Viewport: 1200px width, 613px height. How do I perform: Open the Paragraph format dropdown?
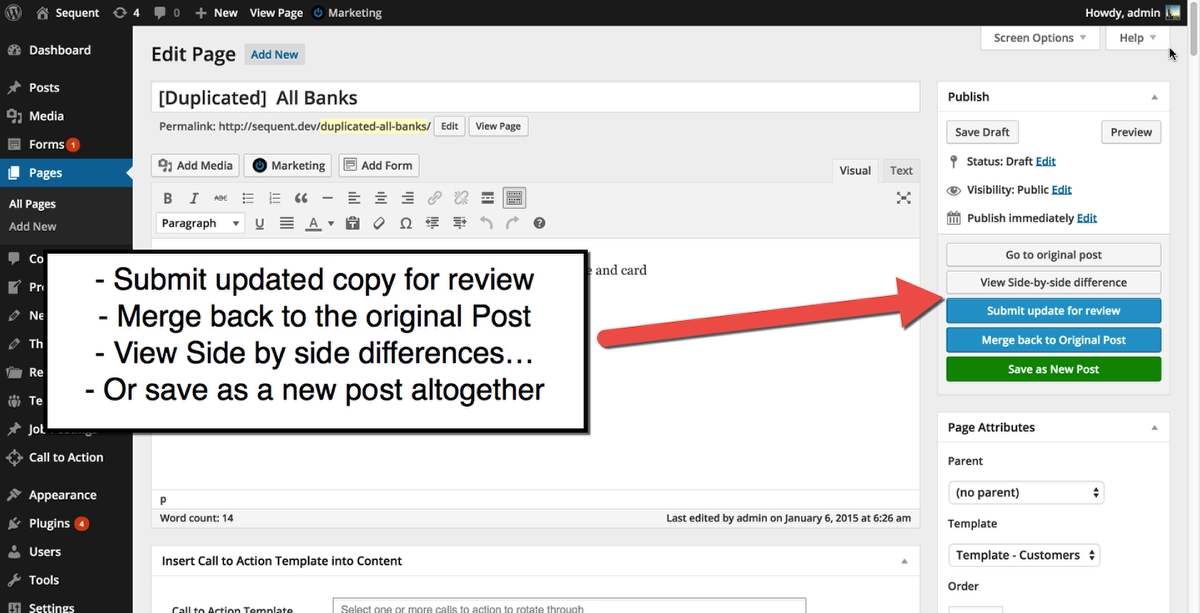coord(200,223)
